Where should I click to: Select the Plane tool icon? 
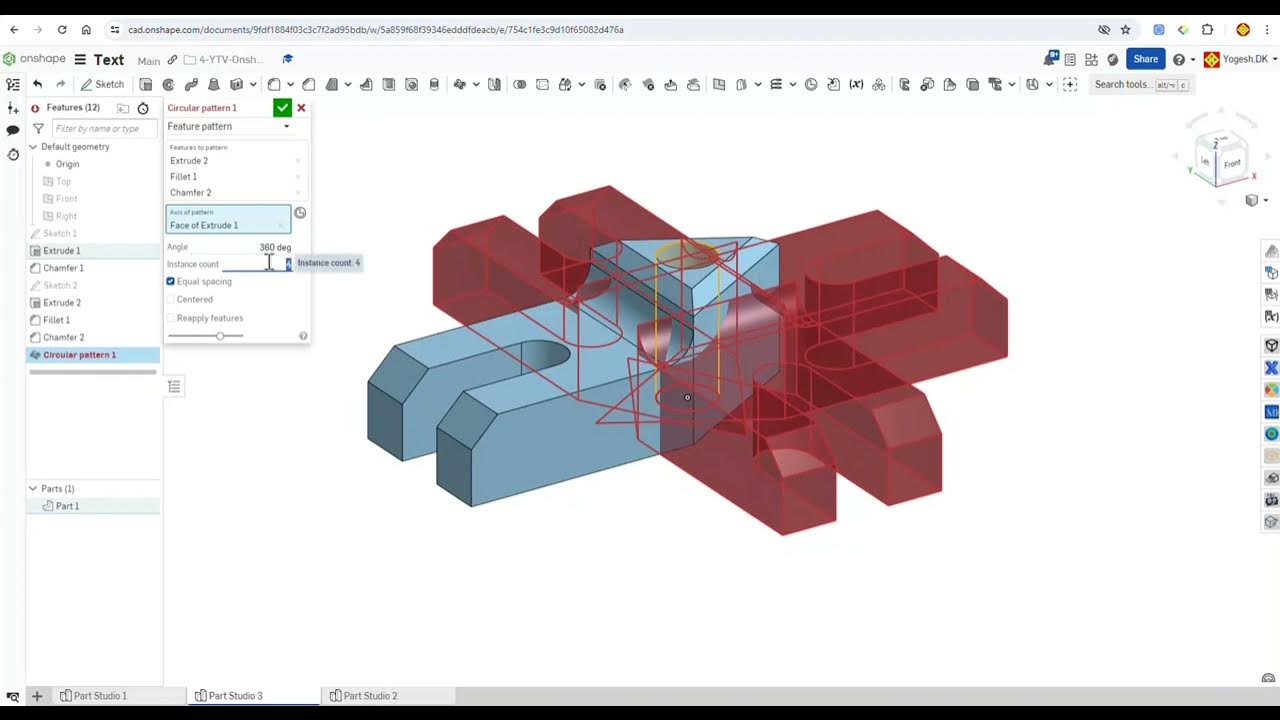click(x=719, y=85)
